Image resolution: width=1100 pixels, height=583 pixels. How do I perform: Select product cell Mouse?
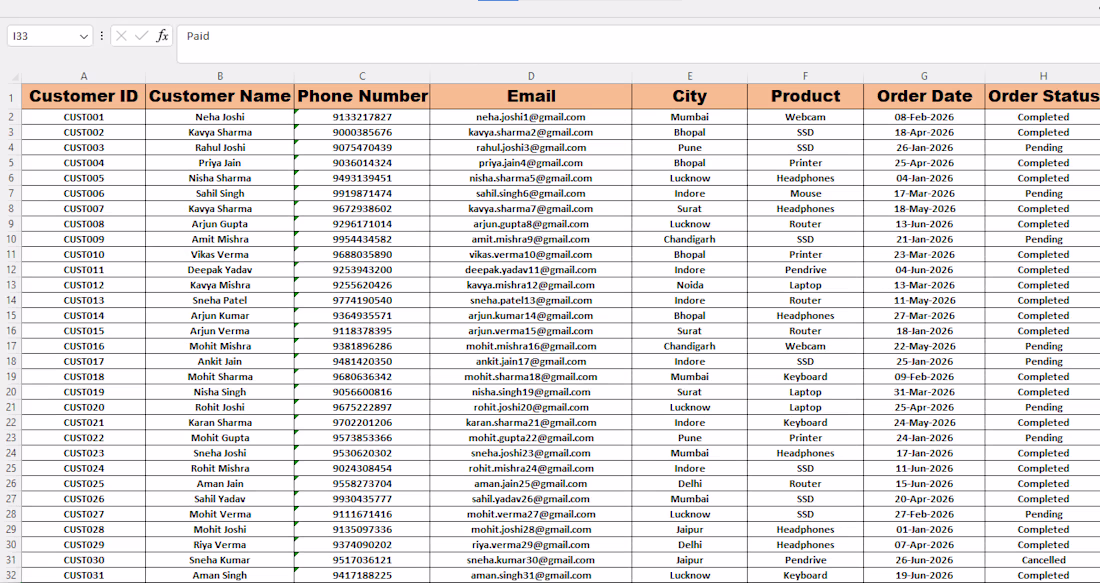[805, 194]
